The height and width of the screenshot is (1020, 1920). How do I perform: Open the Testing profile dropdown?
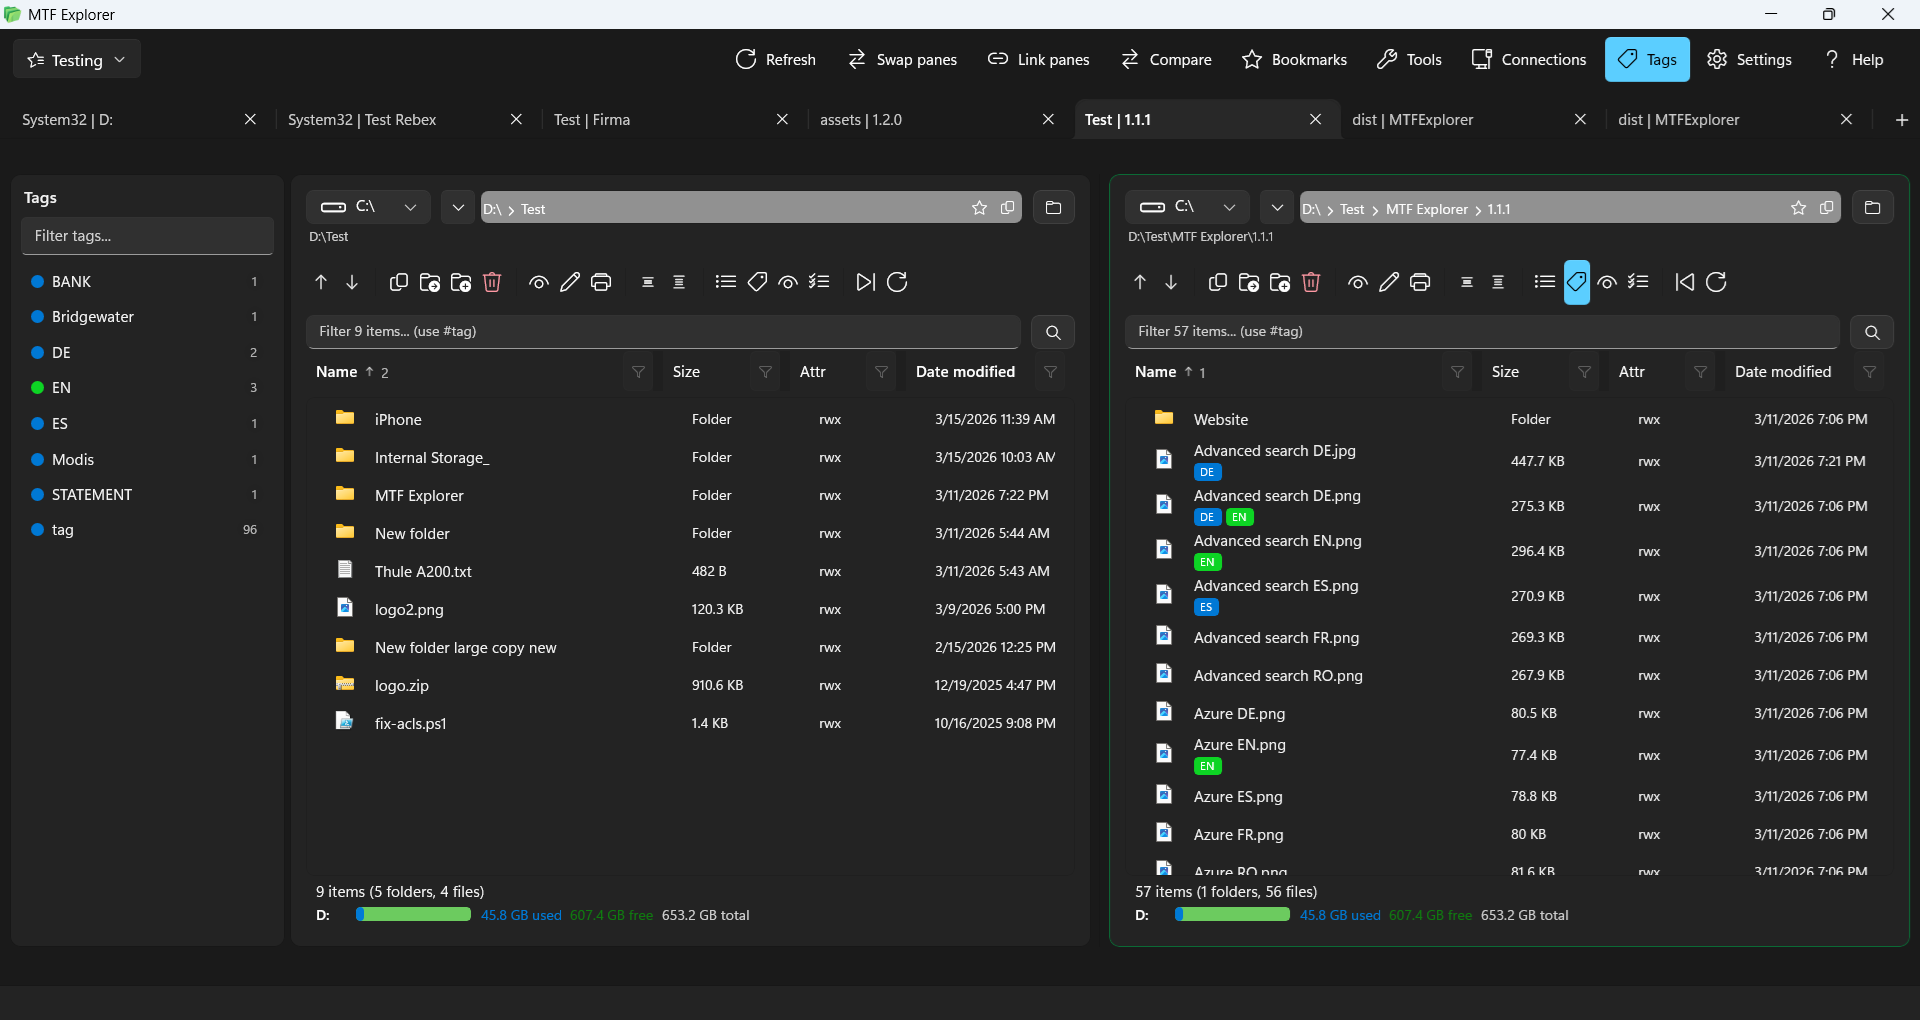pyautogui.click(x=75, y=58)
